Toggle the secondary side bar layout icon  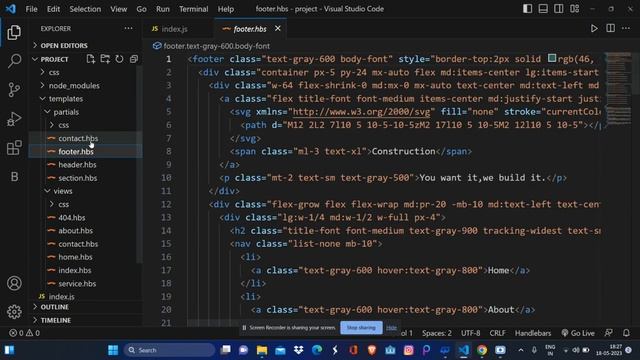[x=558, y=9]
